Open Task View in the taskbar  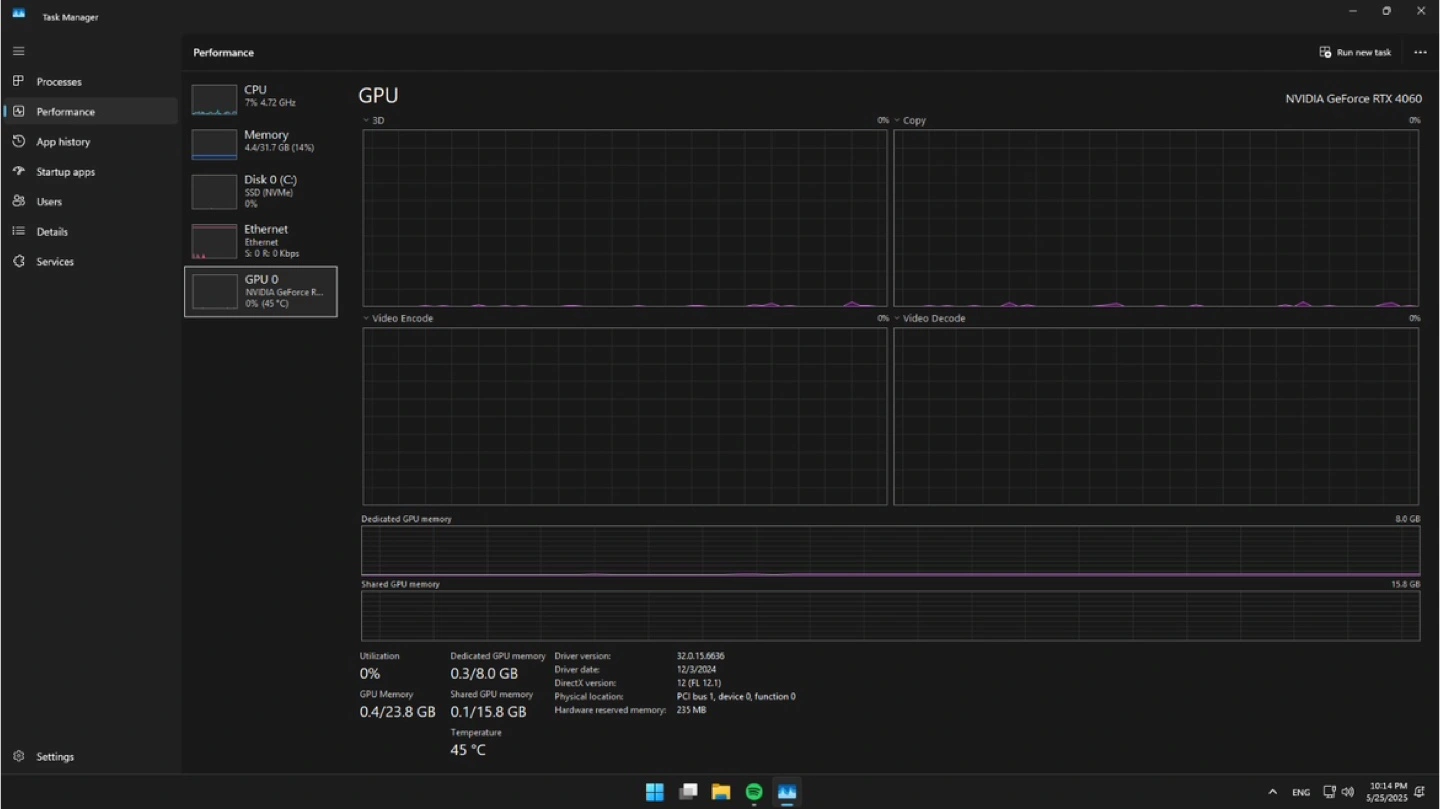688,792
